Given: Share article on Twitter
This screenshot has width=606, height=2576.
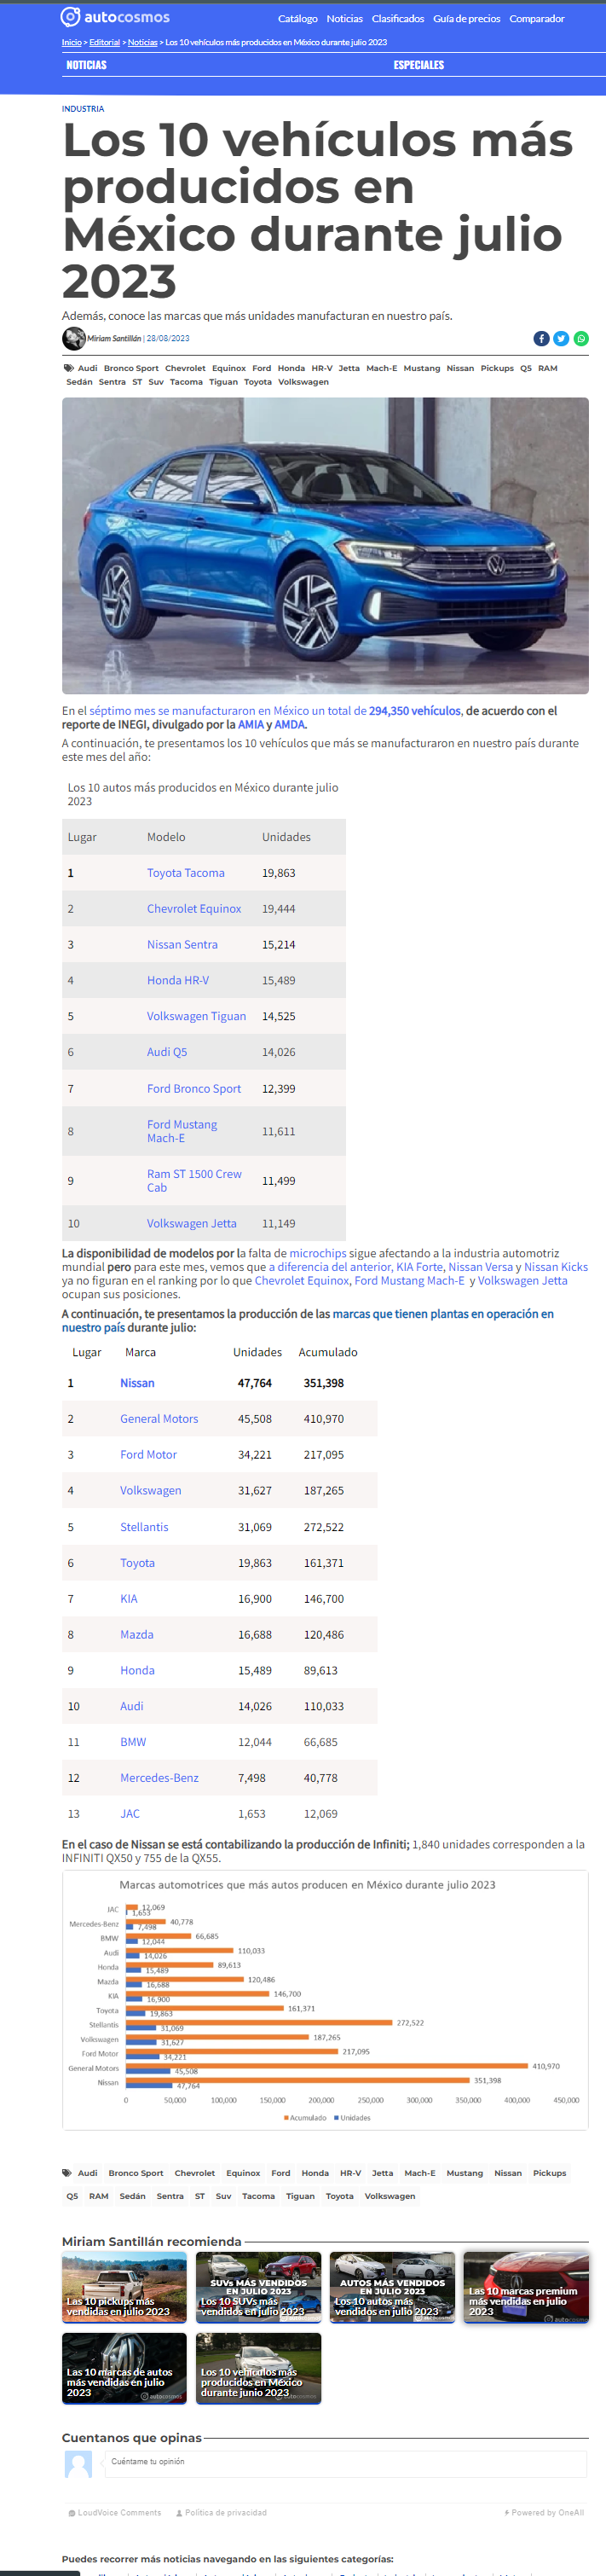Looking at the screenshot, I should tap(561, 339).
